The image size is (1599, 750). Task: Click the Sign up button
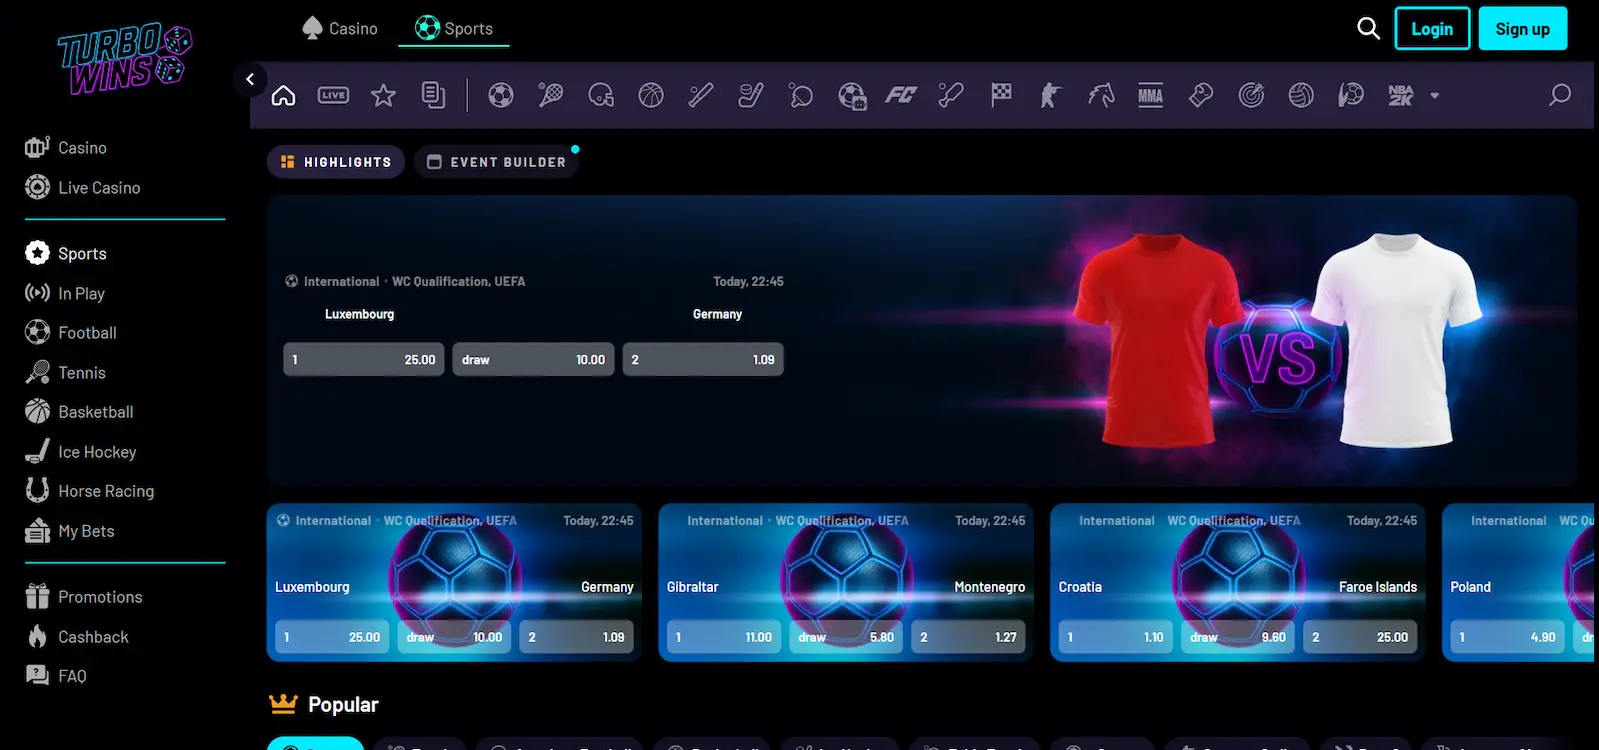(1522, 29)
